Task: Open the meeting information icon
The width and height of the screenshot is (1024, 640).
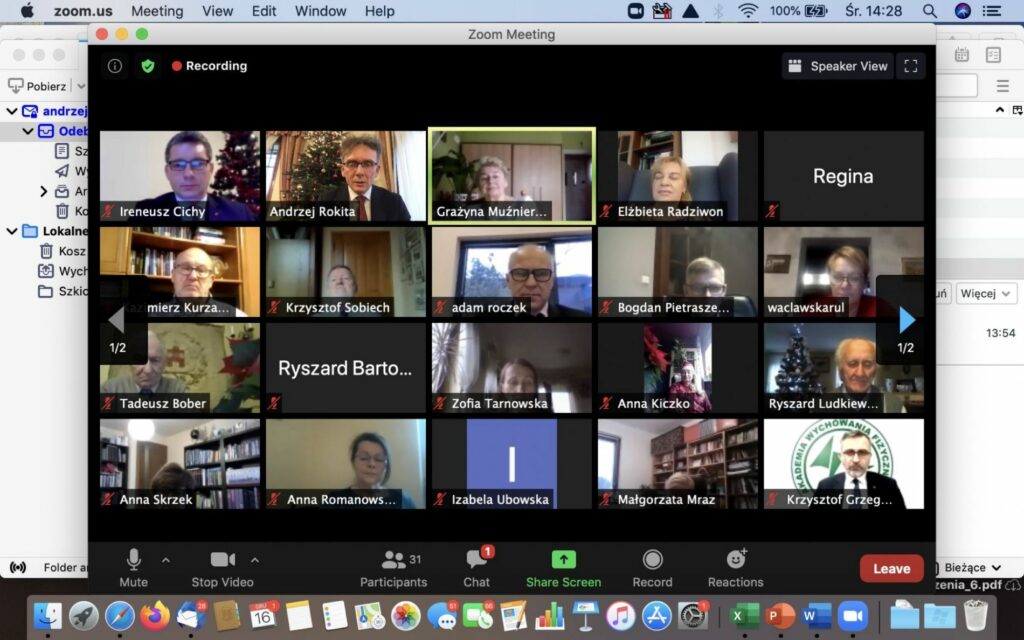Action: (x=115, y=66)
